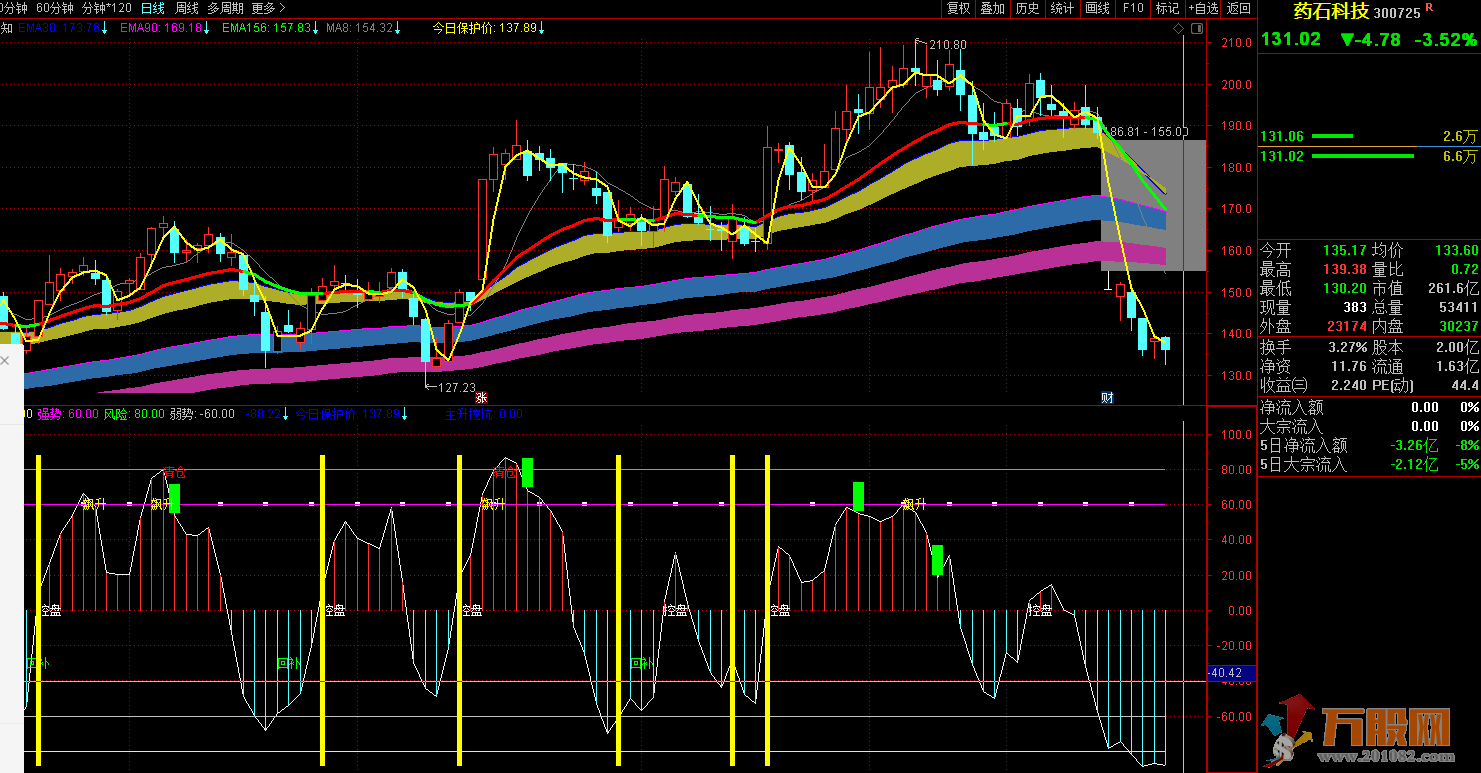Click the 5日大宗流入 -2.12亿 row
Image resolution: width=1481 pixels, height=773 pixels.
click(x=1368, y=465)
